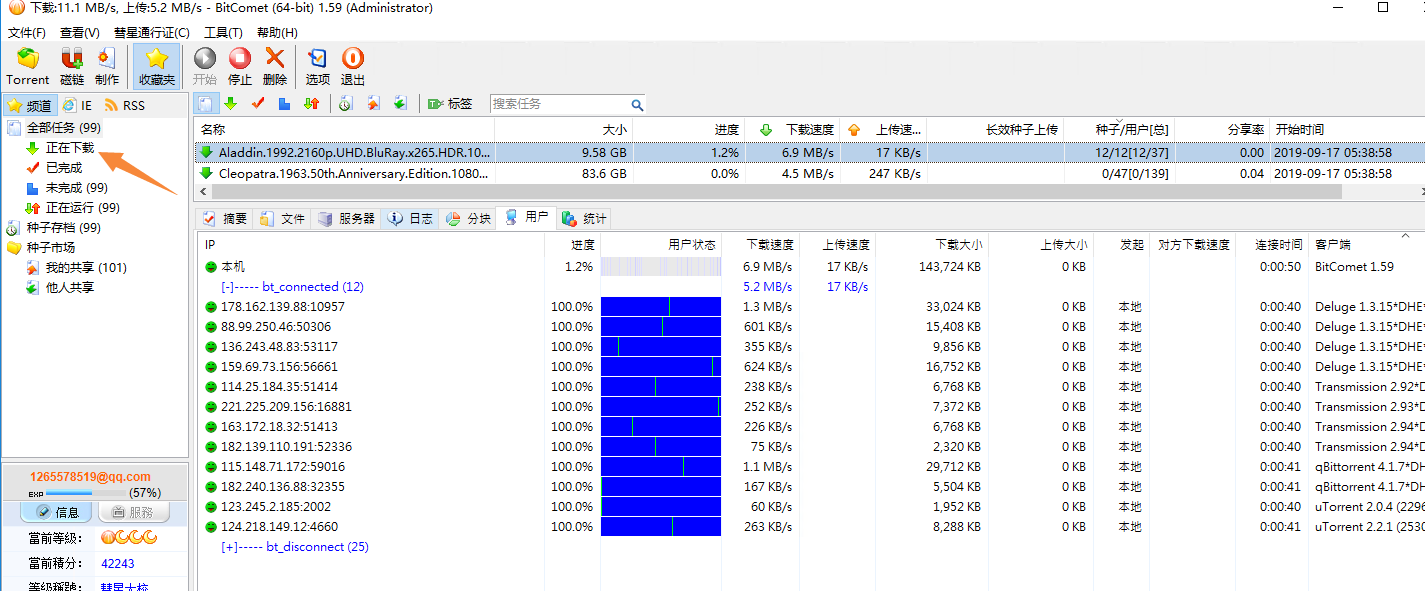
Task: Switch to the IE sidebar tab
Action: (x=77, y=105)
